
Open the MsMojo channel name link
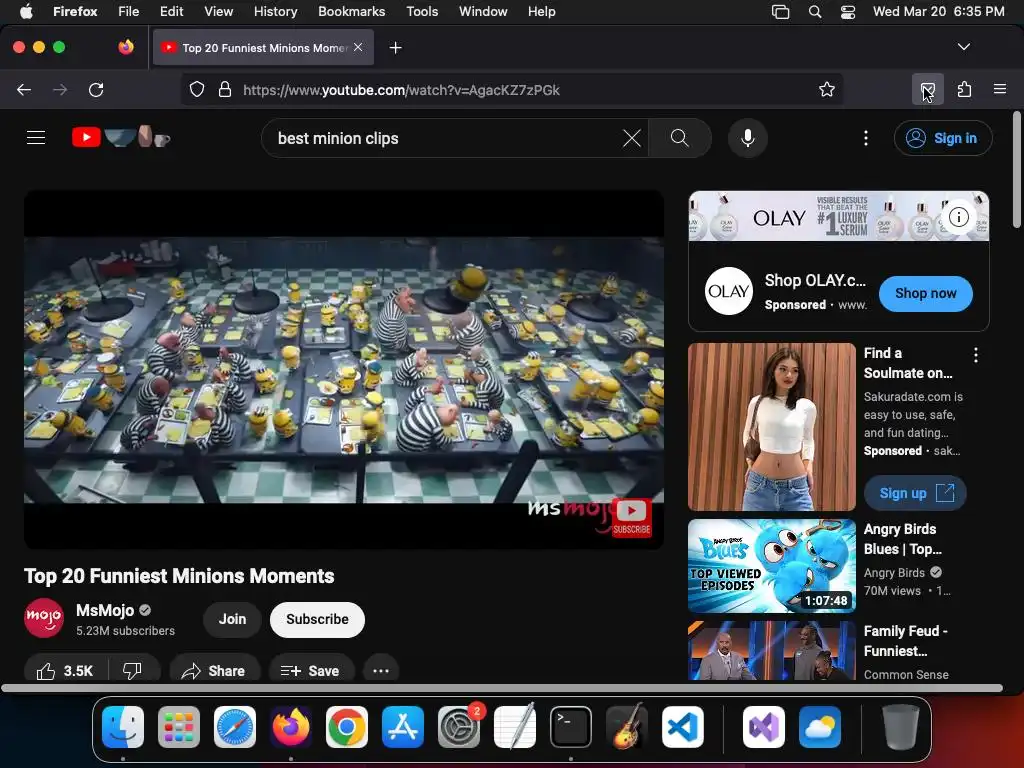click(105, 610)
